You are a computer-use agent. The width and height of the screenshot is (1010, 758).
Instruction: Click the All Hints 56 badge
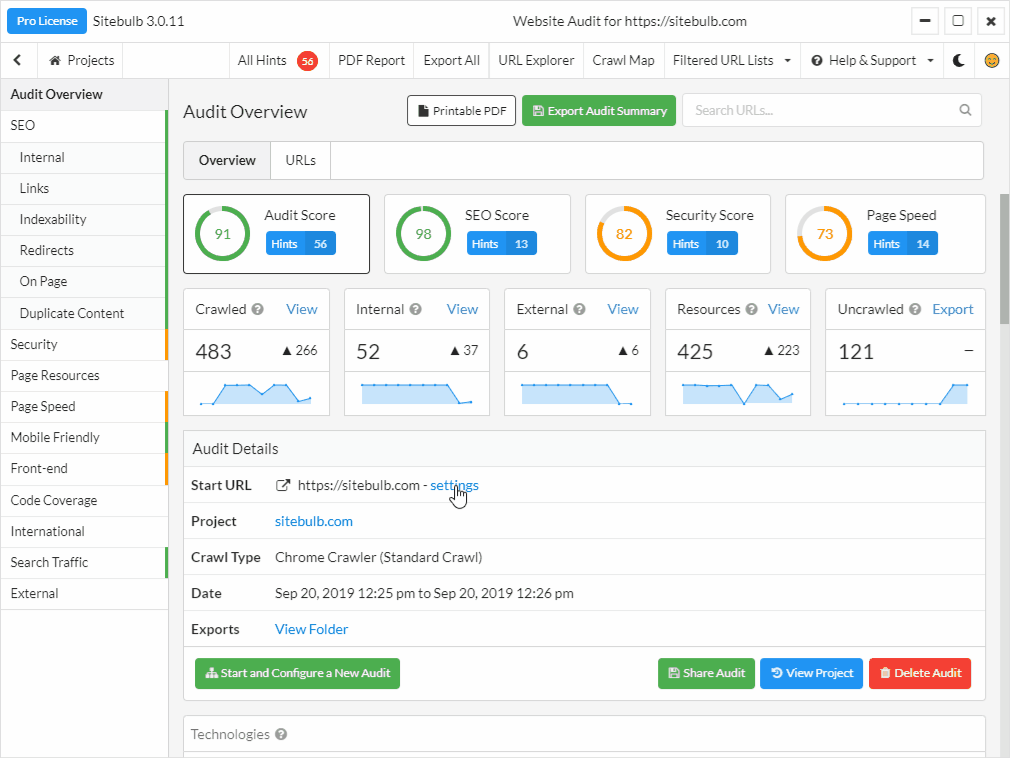tap(307, 61)
